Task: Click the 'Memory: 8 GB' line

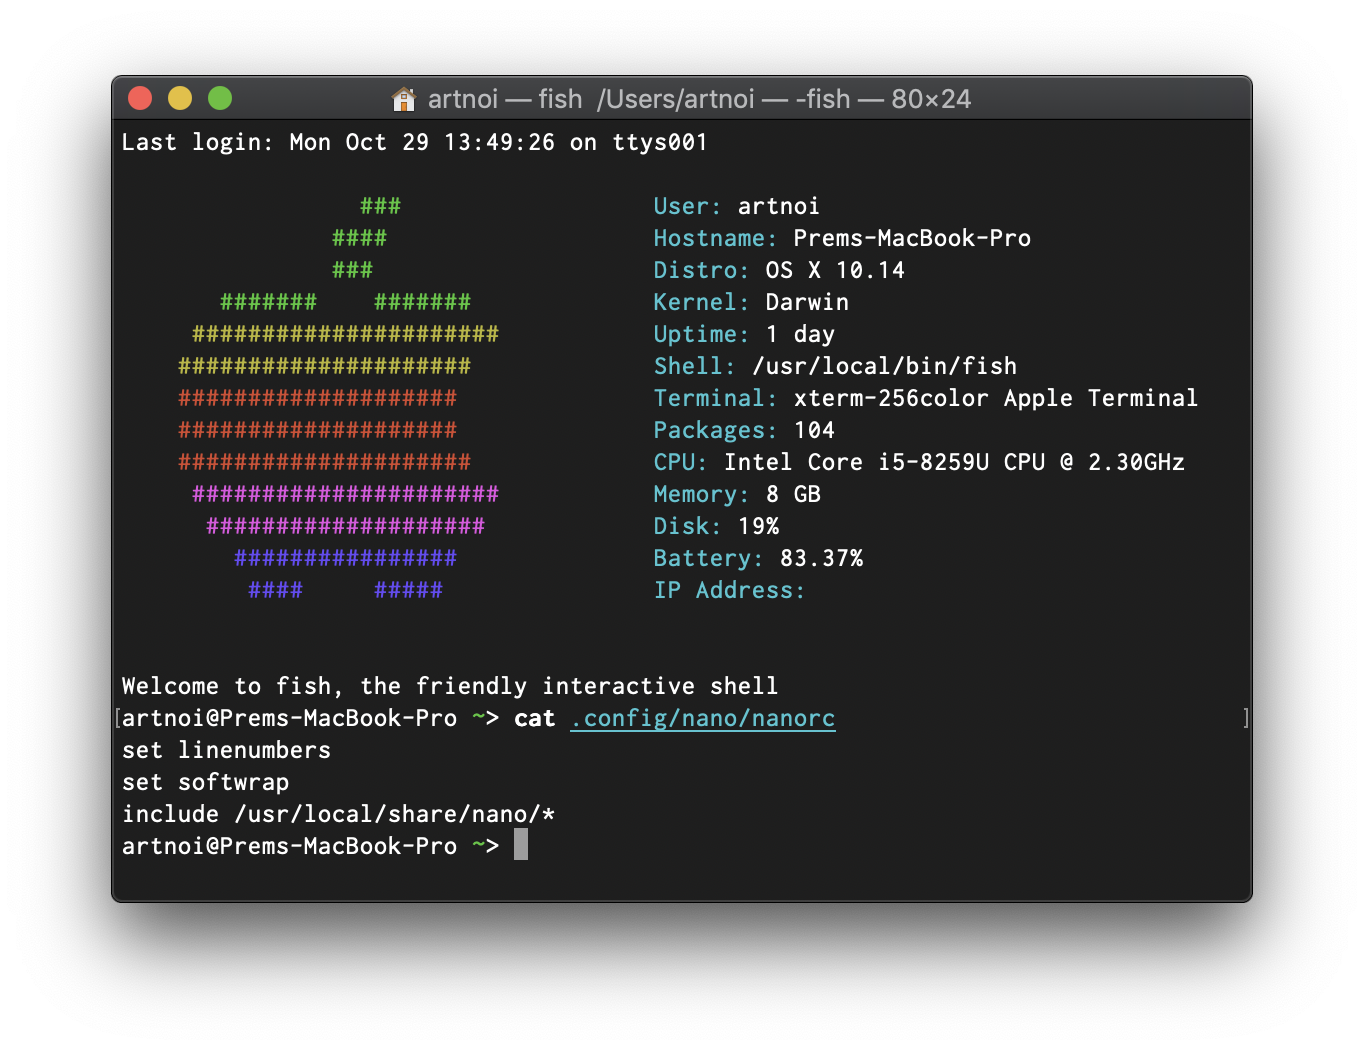Action: click(x=737, y=494)
